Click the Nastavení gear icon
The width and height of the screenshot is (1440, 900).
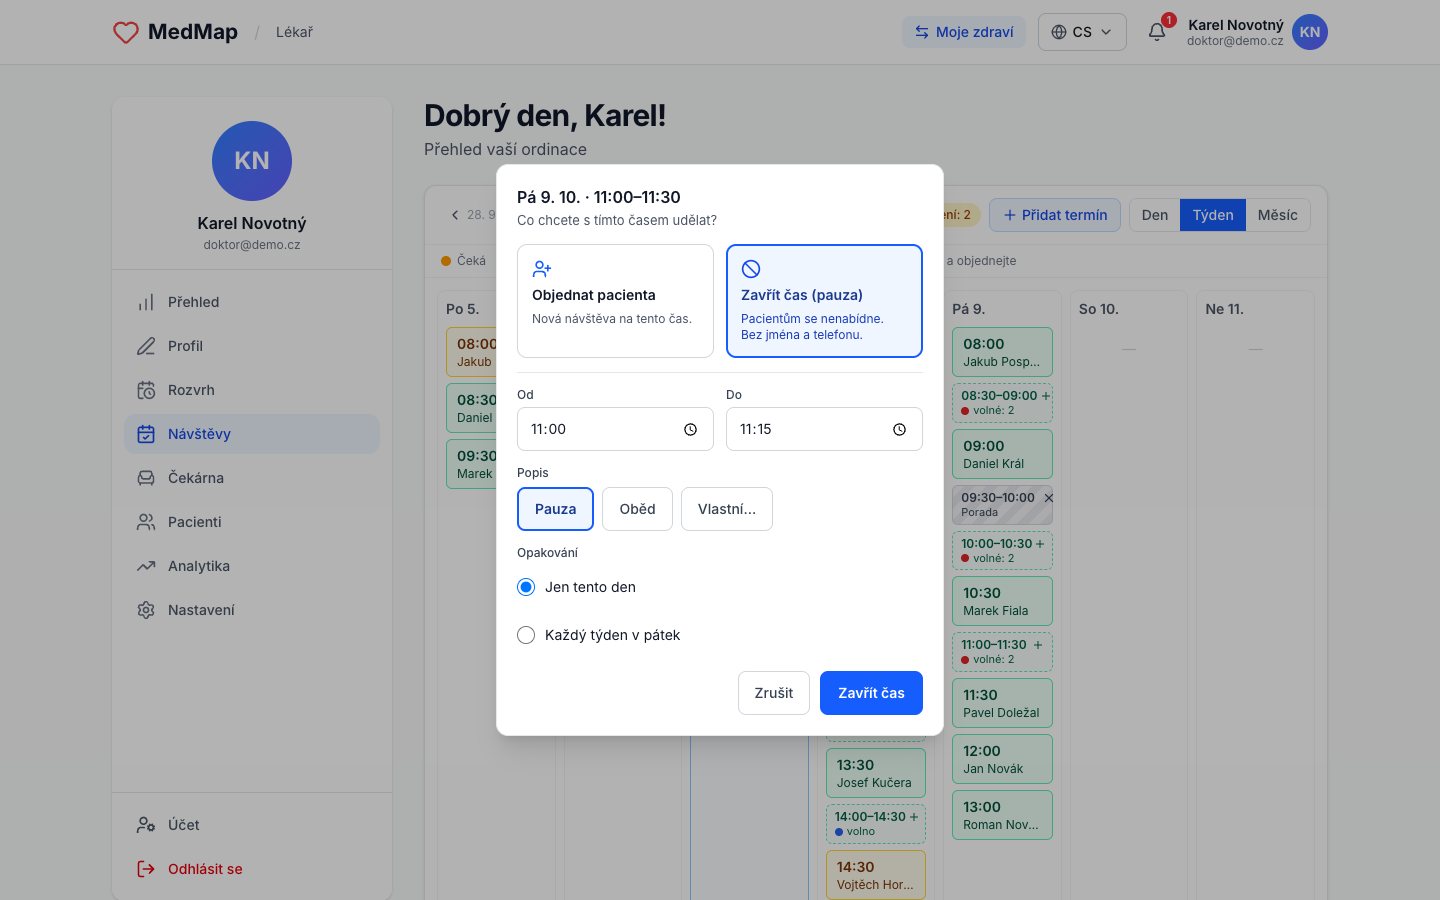(146, 610)
